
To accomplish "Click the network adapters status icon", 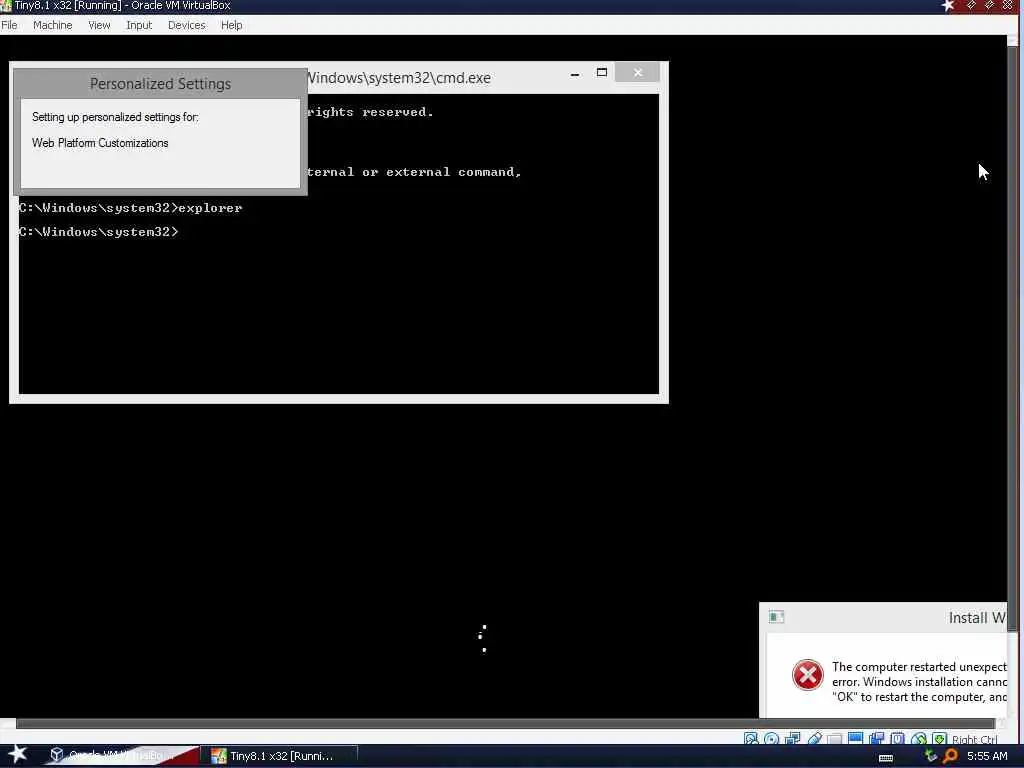I will click(792, 739).
